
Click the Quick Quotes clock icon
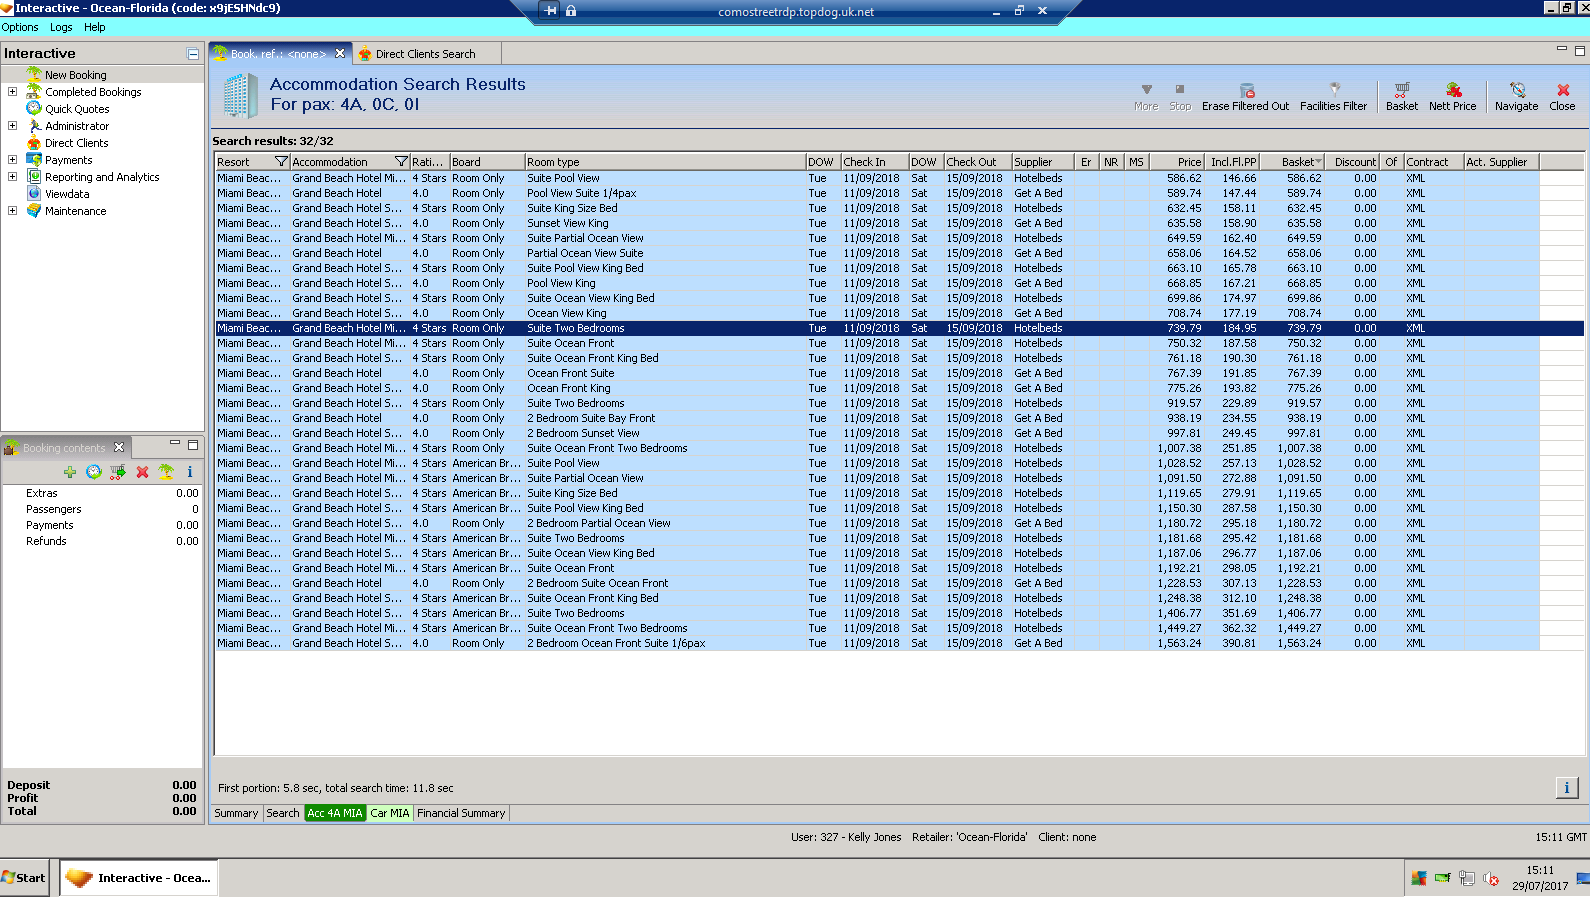point(34,108)
